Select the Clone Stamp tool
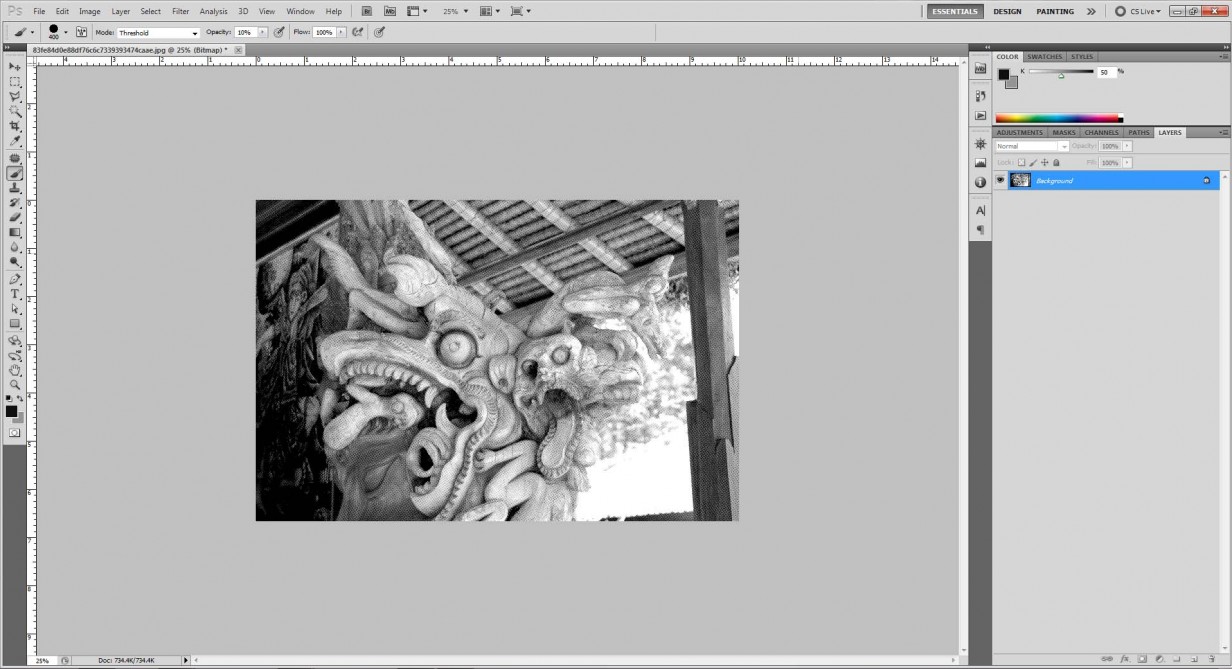The image size is (1232, 669). (x=15, y=188)
